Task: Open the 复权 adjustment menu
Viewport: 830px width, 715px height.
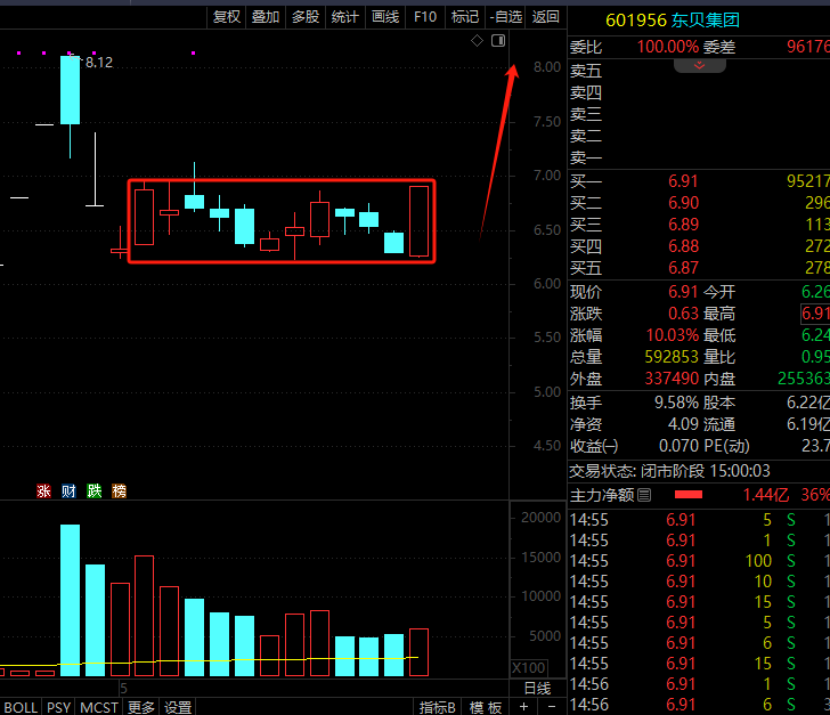Action: click(226, 17)
